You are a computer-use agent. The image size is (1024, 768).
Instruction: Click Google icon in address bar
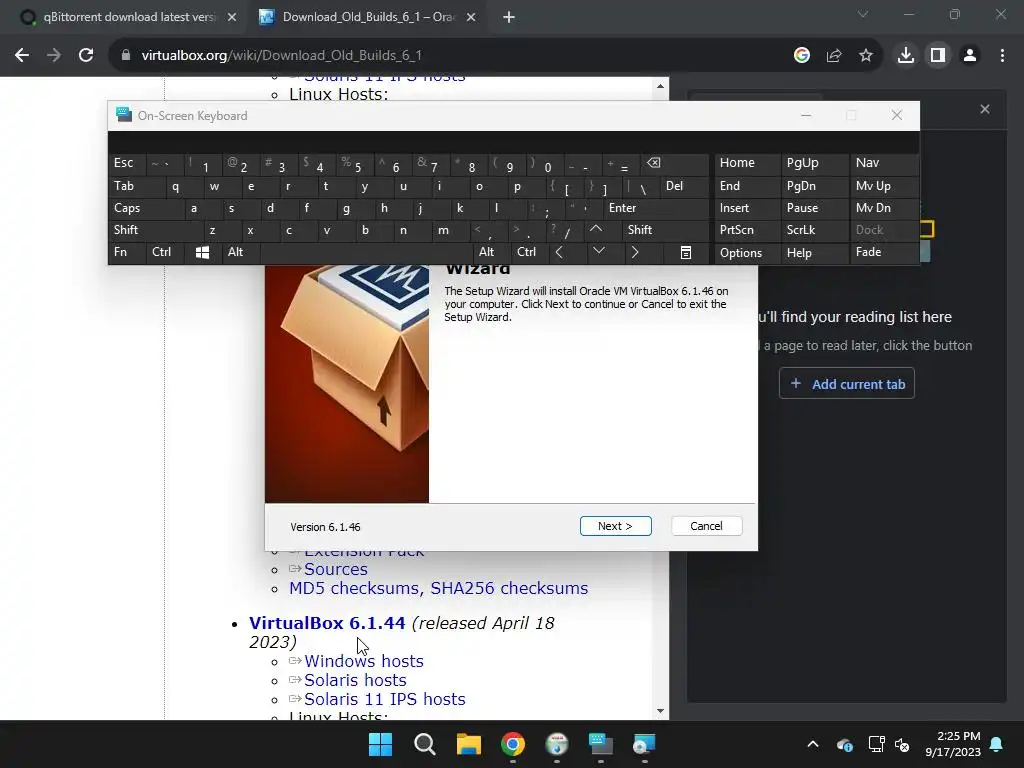(x=802, y=56)
